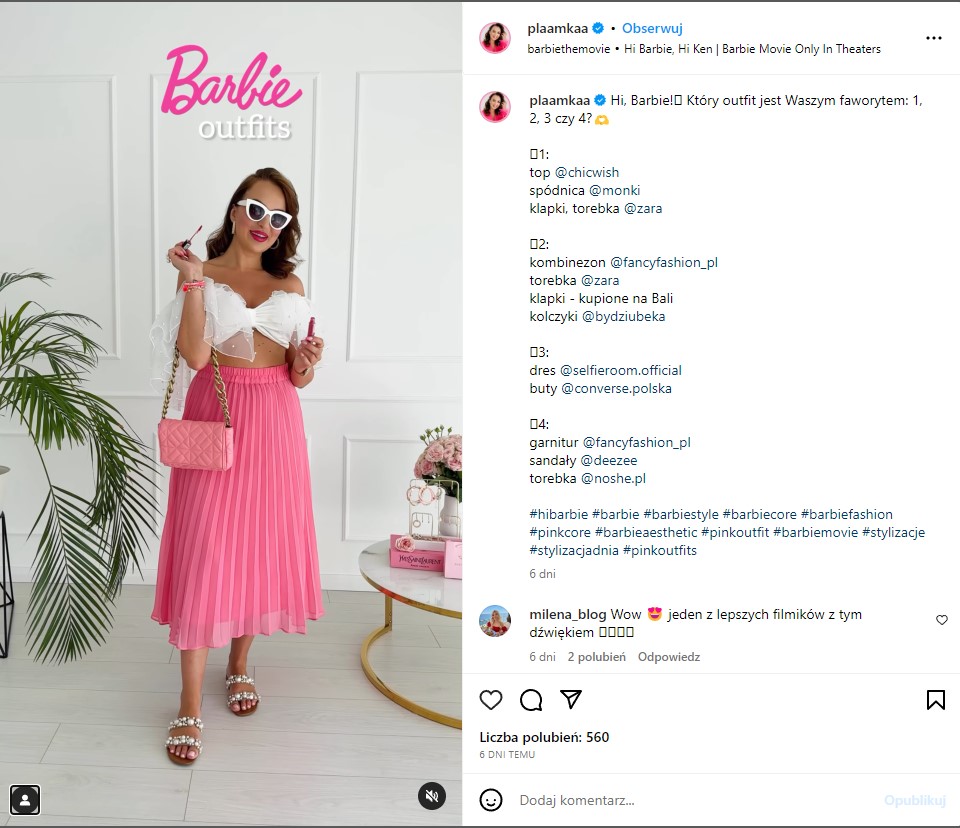The height and width of the screenshot is (828, 960).
Task: Click Odpowiedz under milena_blog comment
Action: [669, 657]
